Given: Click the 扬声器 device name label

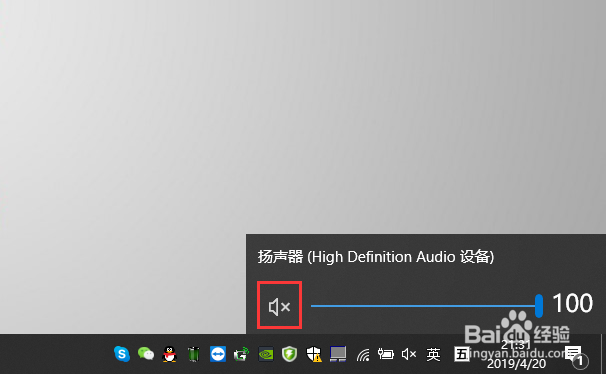Looking at the screenshot, I should [x=376, y=257].
